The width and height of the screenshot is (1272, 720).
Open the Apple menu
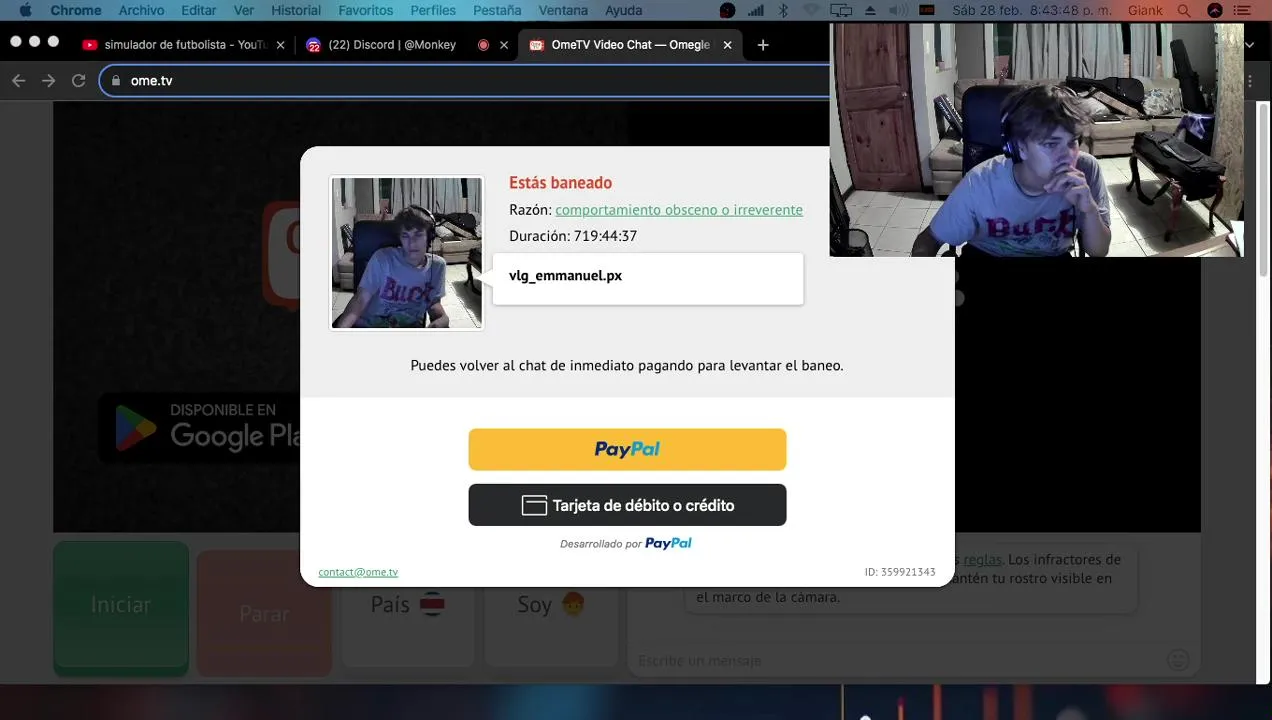click(x=26, y=10)
